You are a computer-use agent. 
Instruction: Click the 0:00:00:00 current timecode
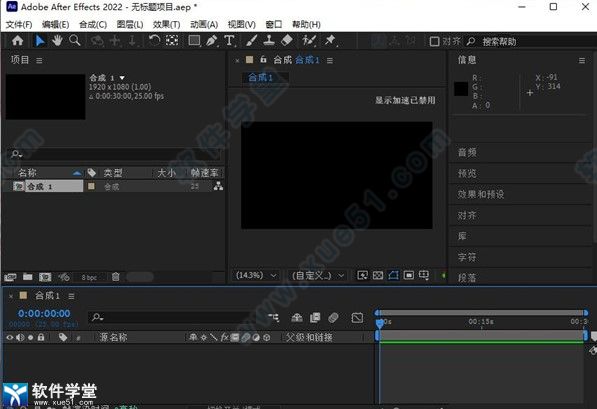[44, 313]
